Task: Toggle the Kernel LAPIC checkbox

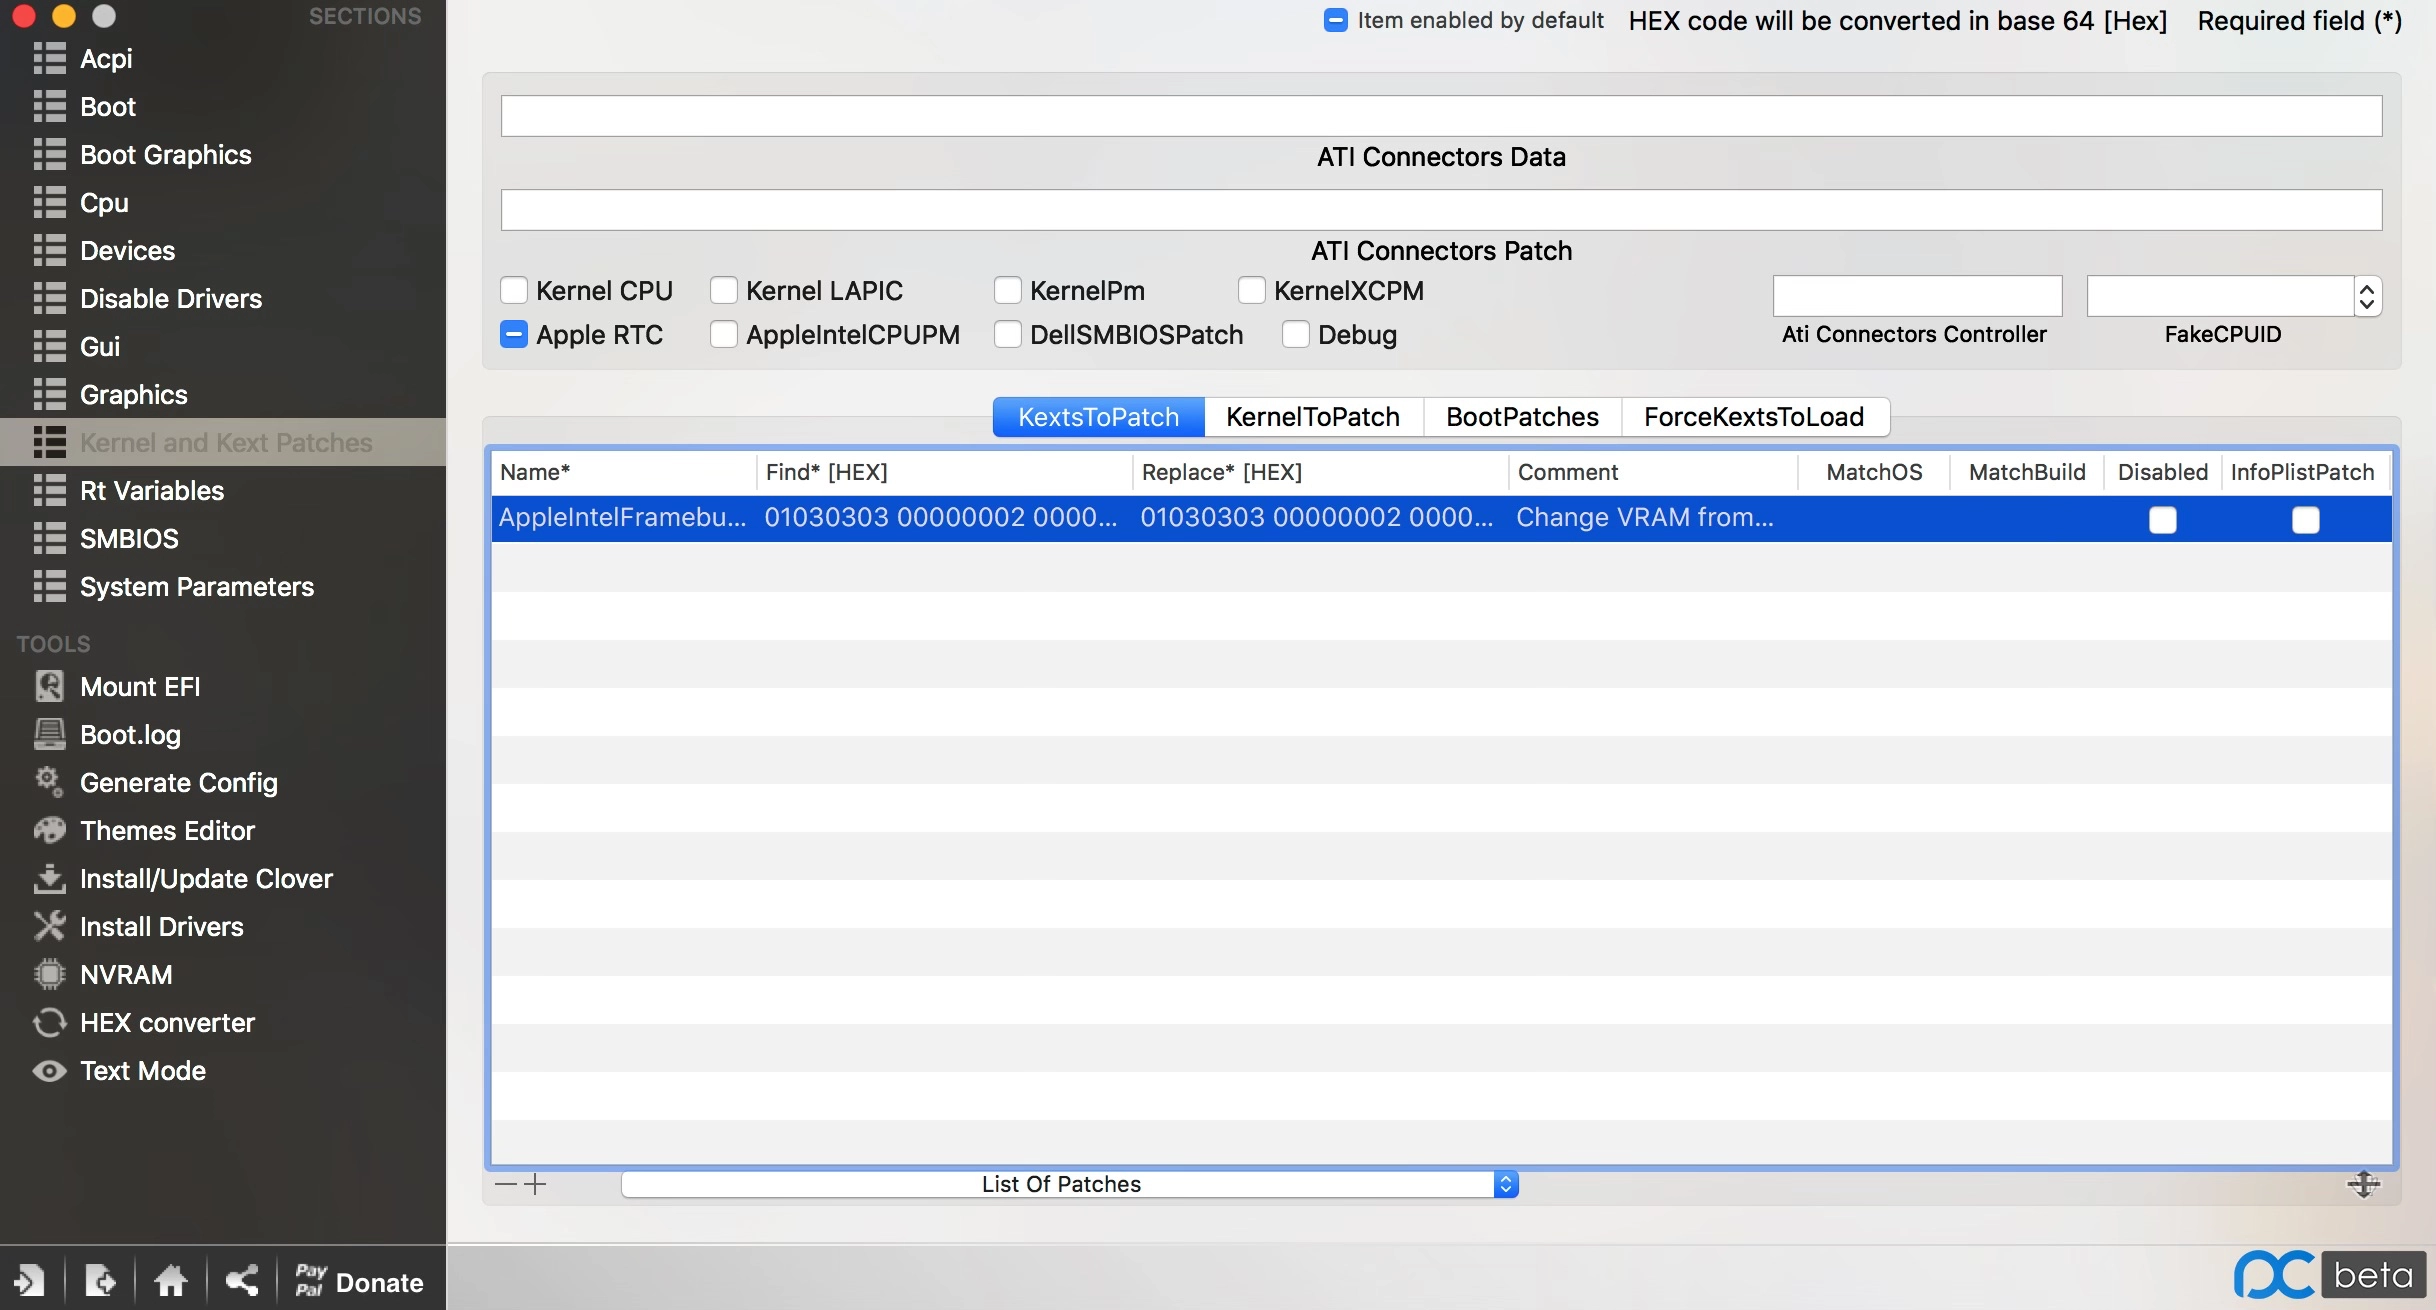Action: 724,291
